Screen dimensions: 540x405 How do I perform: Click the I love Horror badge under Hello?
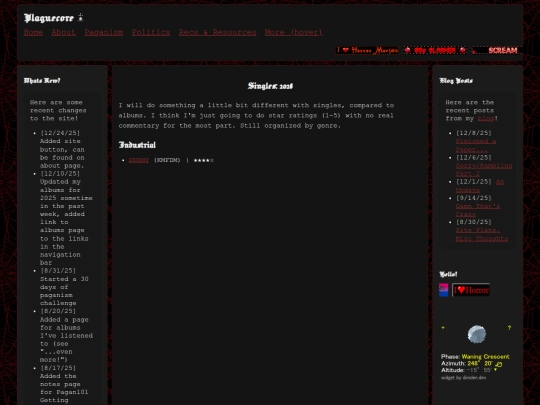471,290
